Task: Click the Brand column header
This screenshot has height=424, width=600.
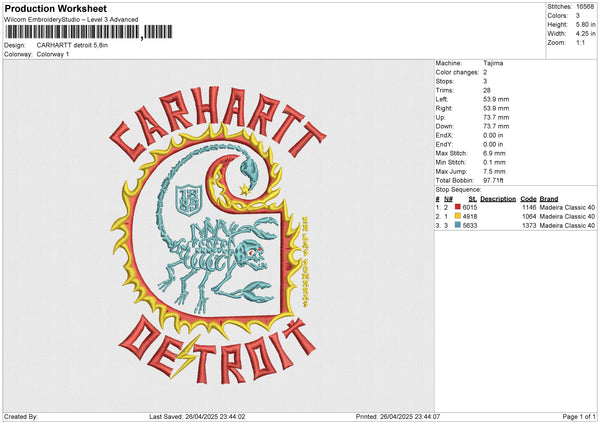Action: (549, 198)
